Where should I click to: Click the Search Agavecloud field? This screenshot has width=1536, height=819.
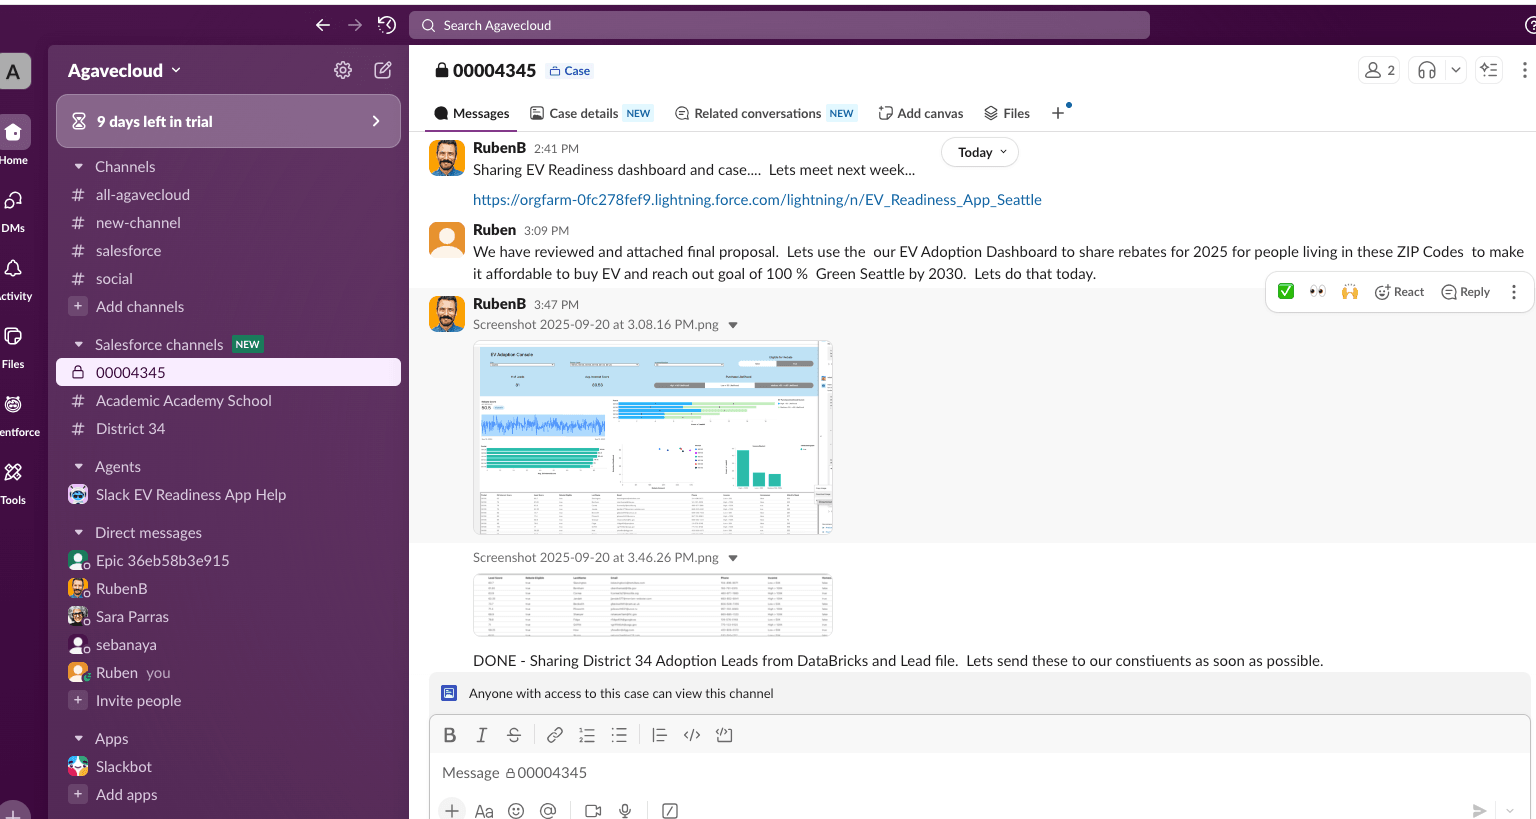click(779, 25)
